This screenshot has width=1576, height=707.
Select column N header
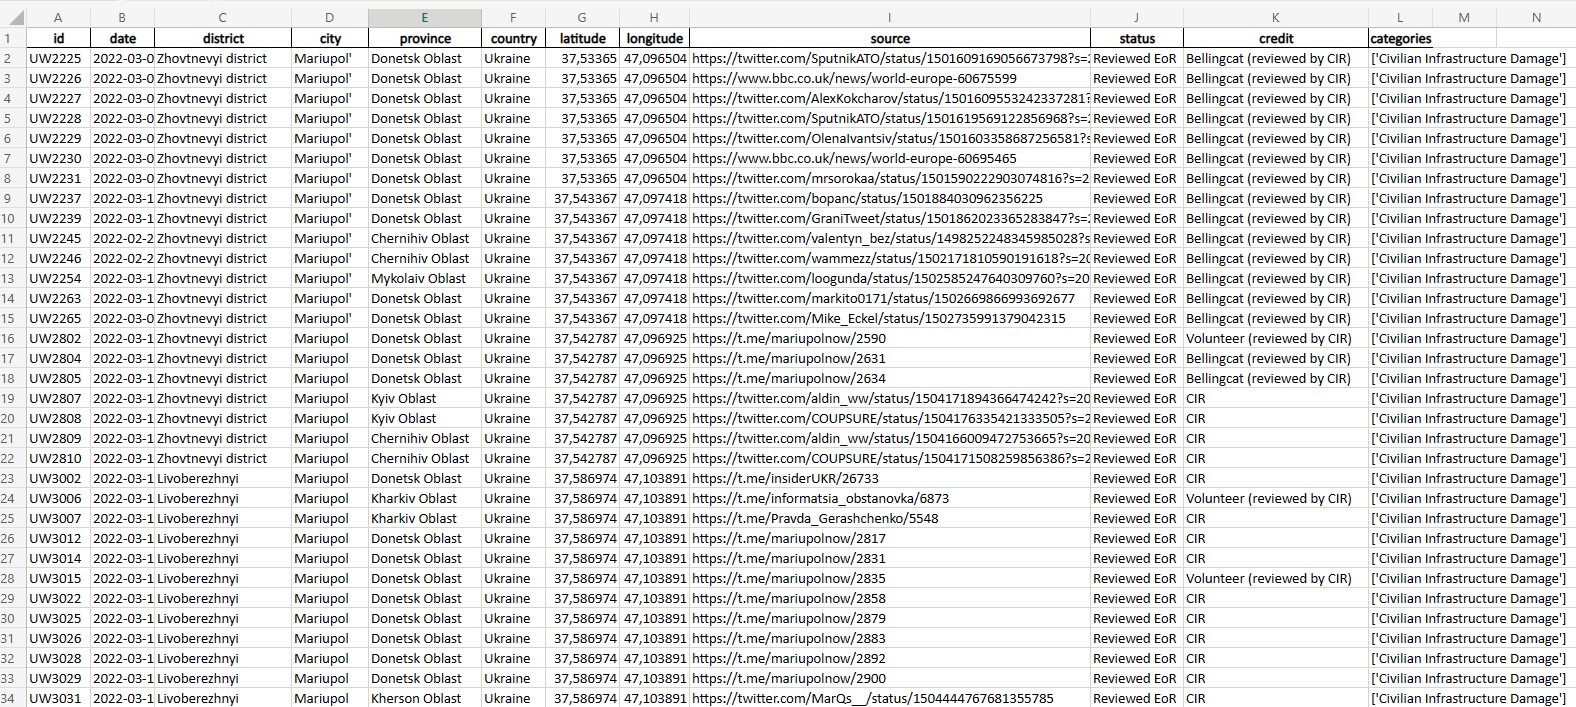tap(1536, 18)
